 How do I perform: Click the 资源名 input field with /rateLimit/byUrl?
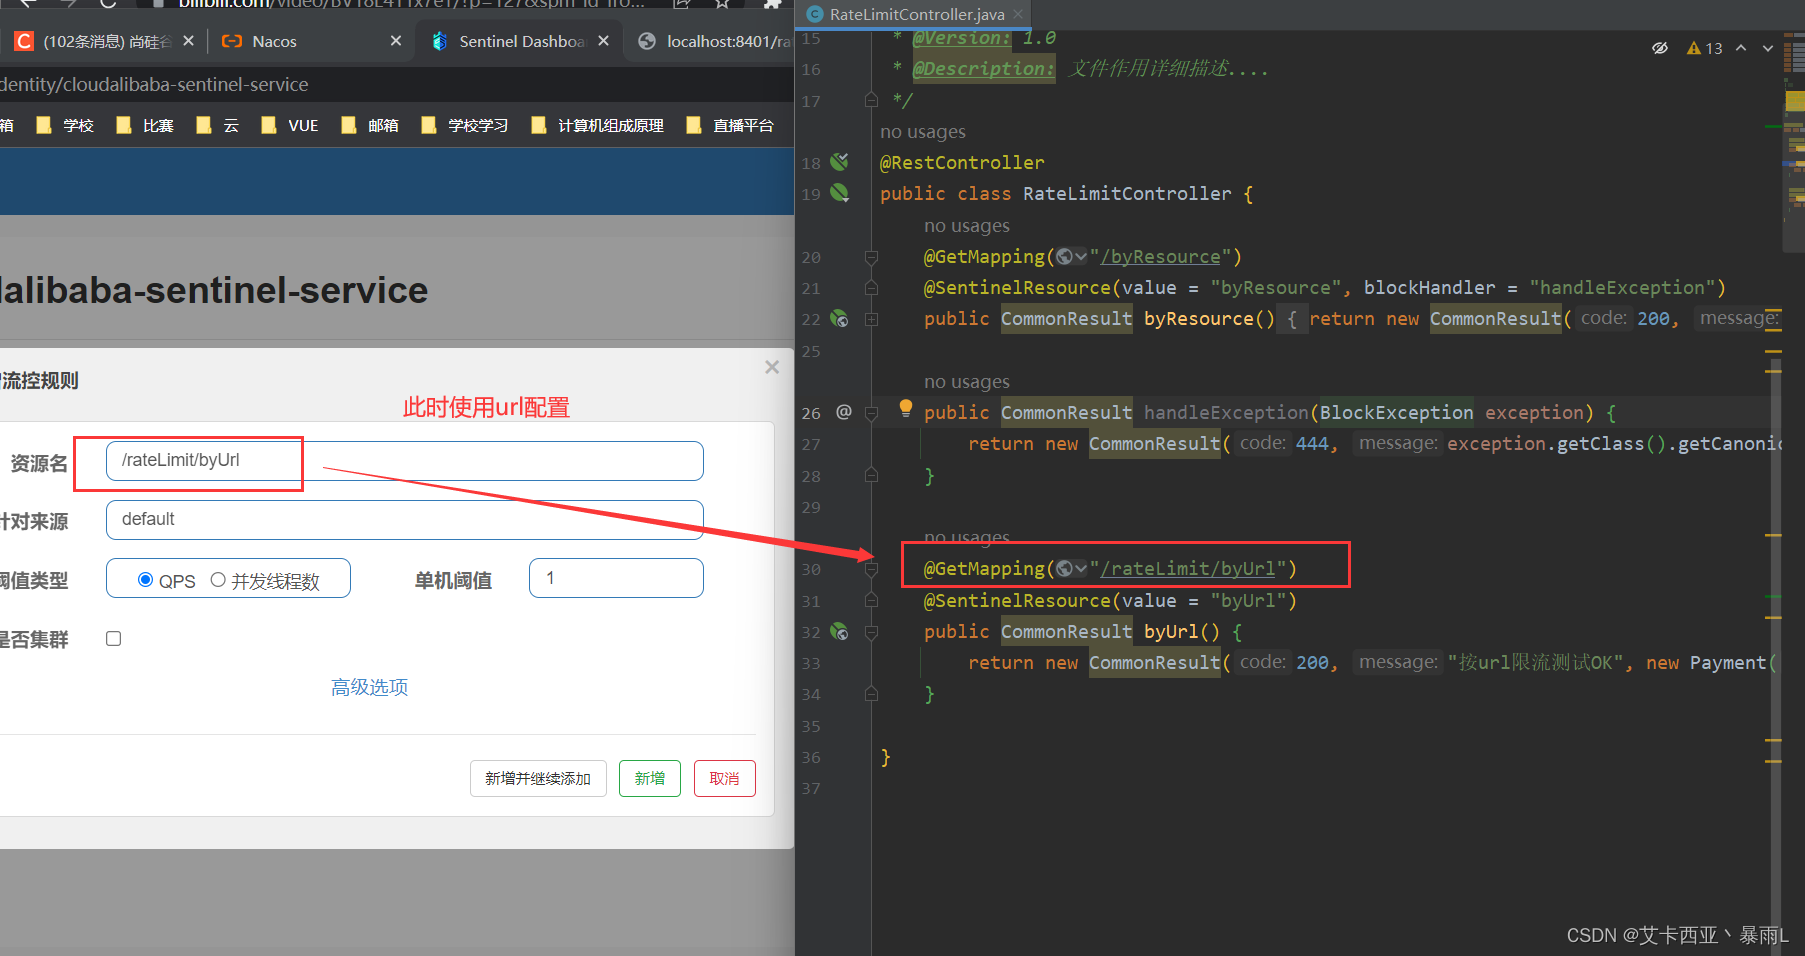[405, 461]
